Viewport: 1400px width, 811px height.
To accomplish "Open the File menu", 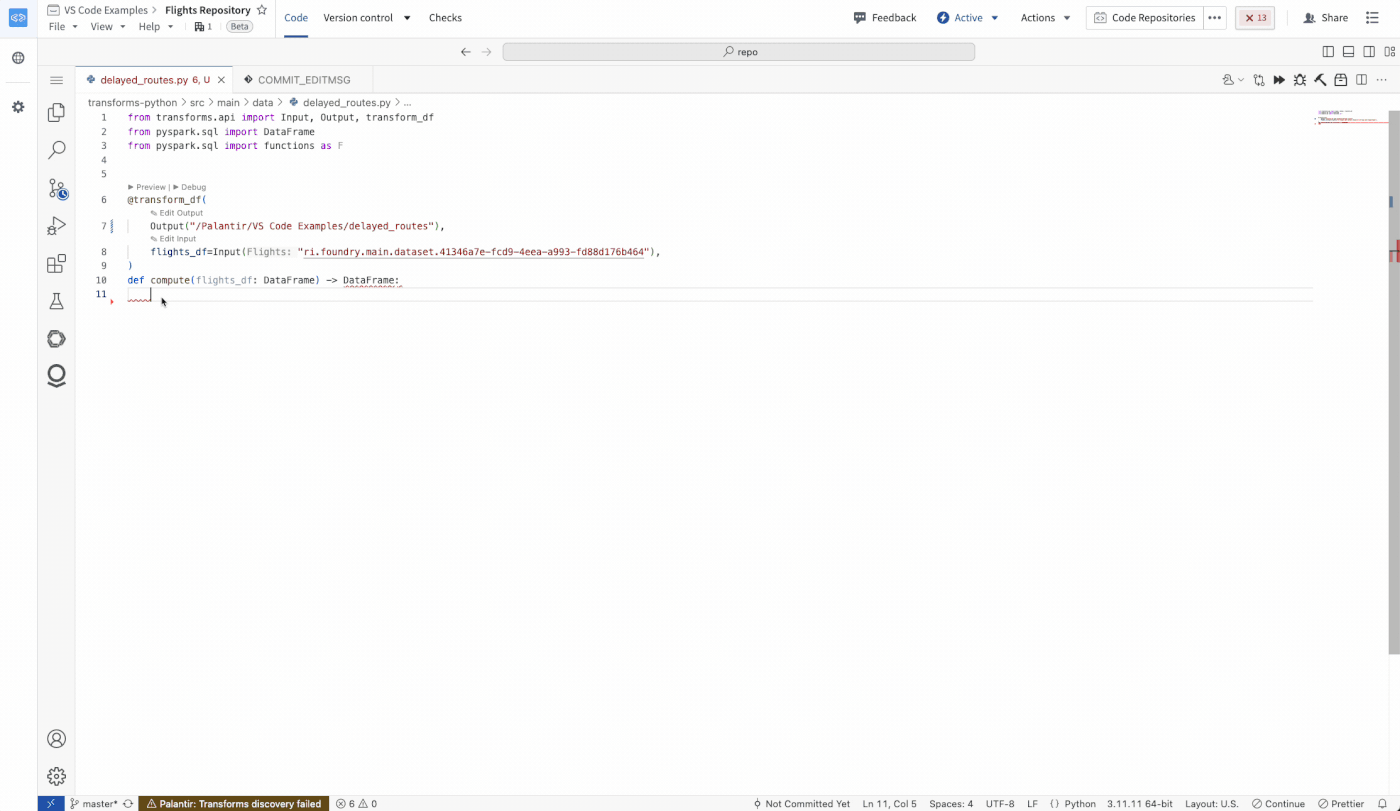I will click(62, 27).
